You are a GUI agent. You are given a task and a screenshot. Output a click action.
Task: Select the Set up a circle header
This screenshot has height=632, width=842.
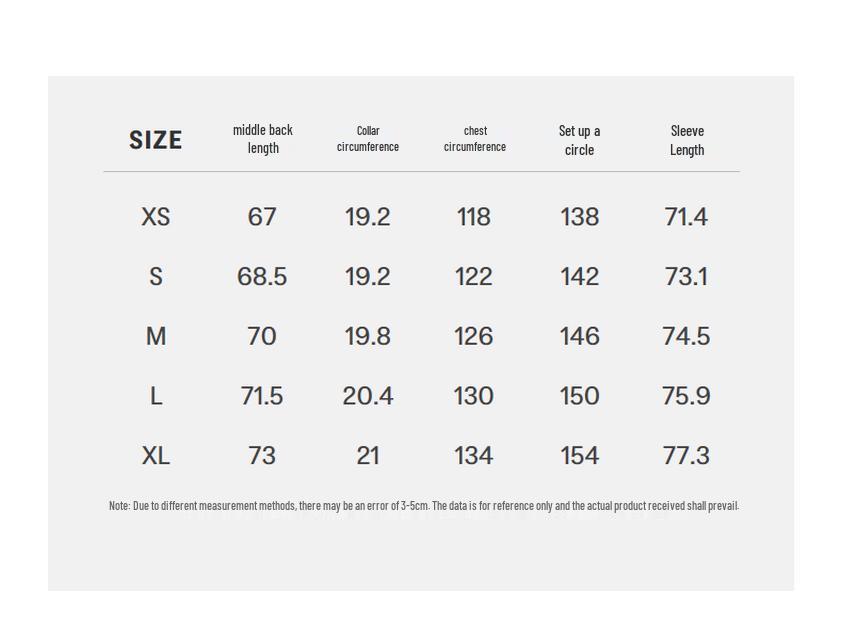[x=579, y=140]
